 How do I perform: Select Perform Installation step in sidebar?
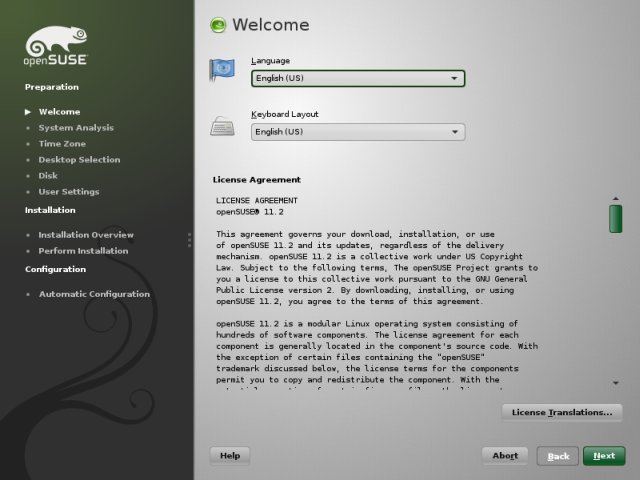coord(83,251)
